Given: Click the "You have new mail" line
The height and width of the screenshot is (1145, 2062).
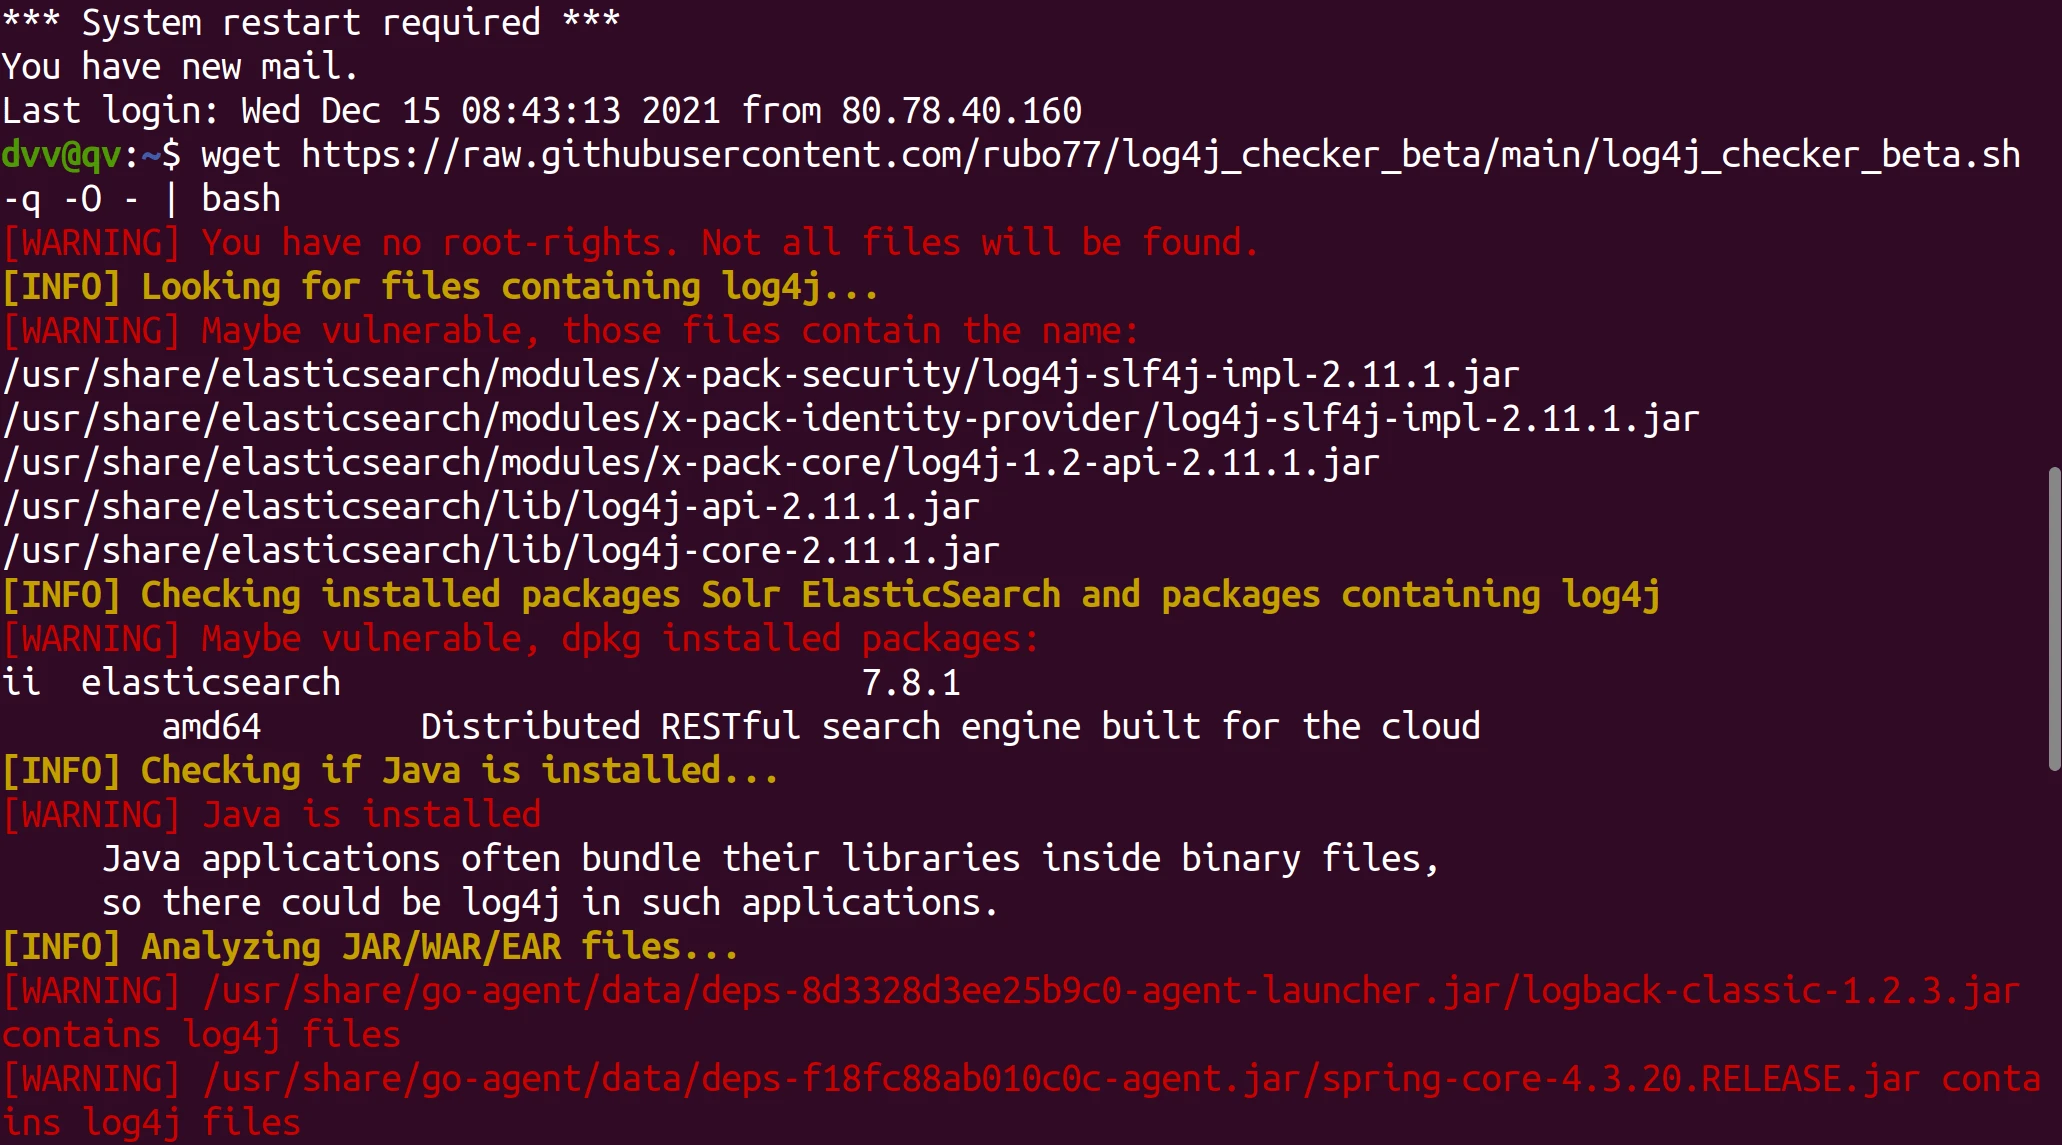Looking at the screenshot, I should 180,67.
